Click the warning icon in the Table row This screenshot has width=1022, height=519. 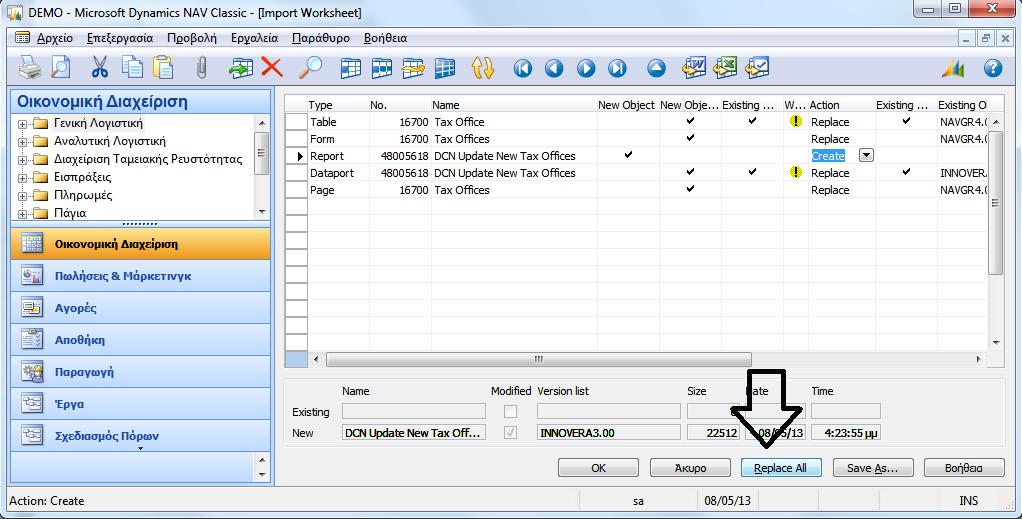coord(795,121)
